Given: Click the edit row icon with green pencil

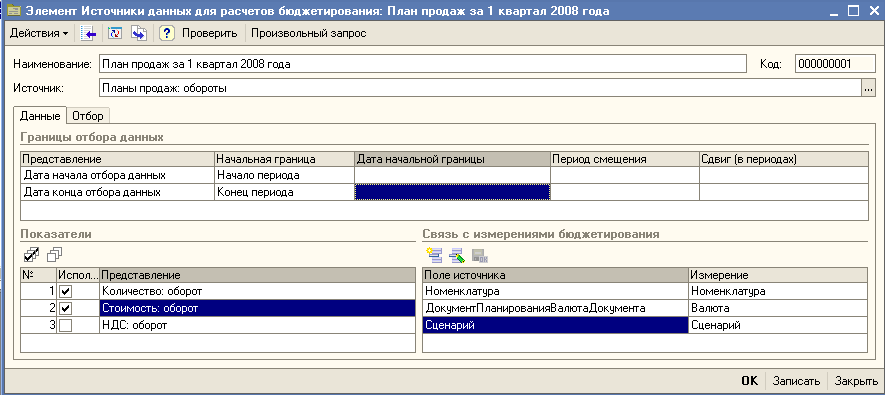Looking at the screenshot, I should point(457,256).
